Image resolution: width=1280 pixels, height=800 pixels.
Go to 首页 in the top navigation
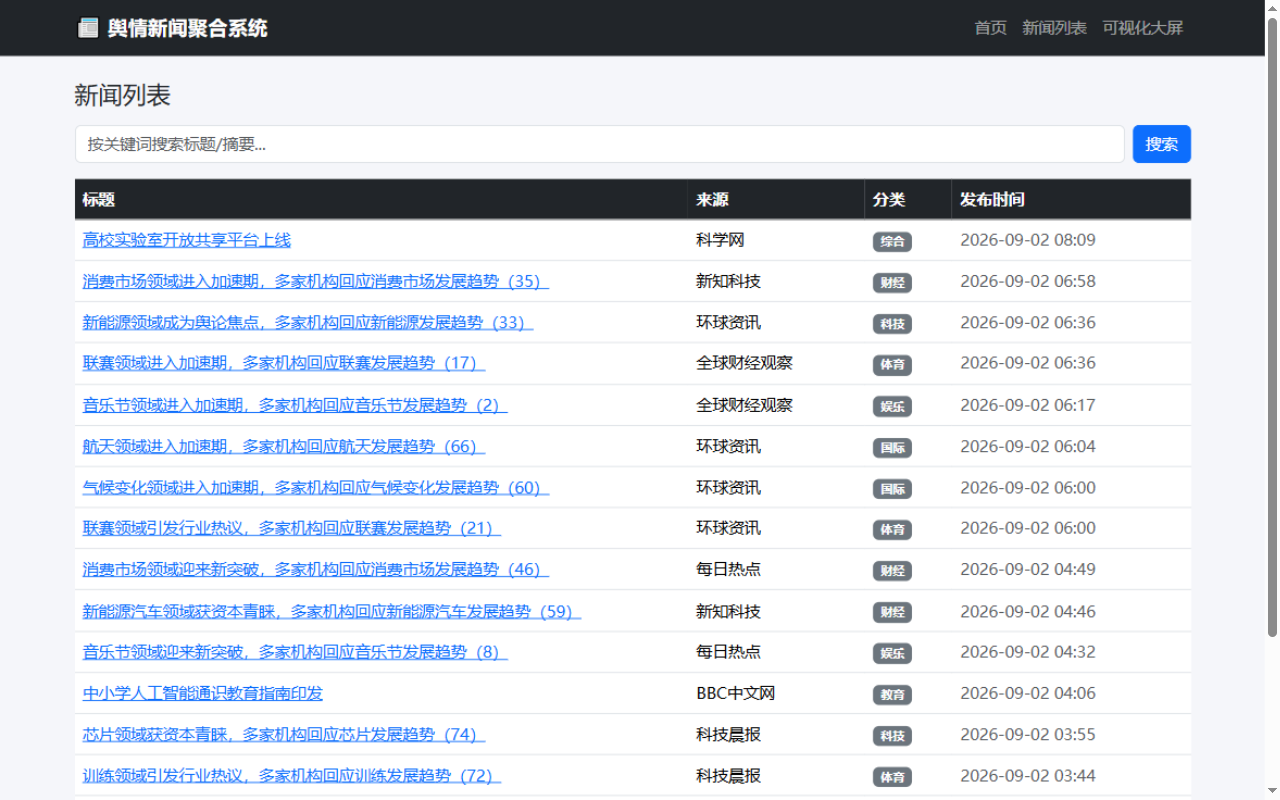(991, 28)
